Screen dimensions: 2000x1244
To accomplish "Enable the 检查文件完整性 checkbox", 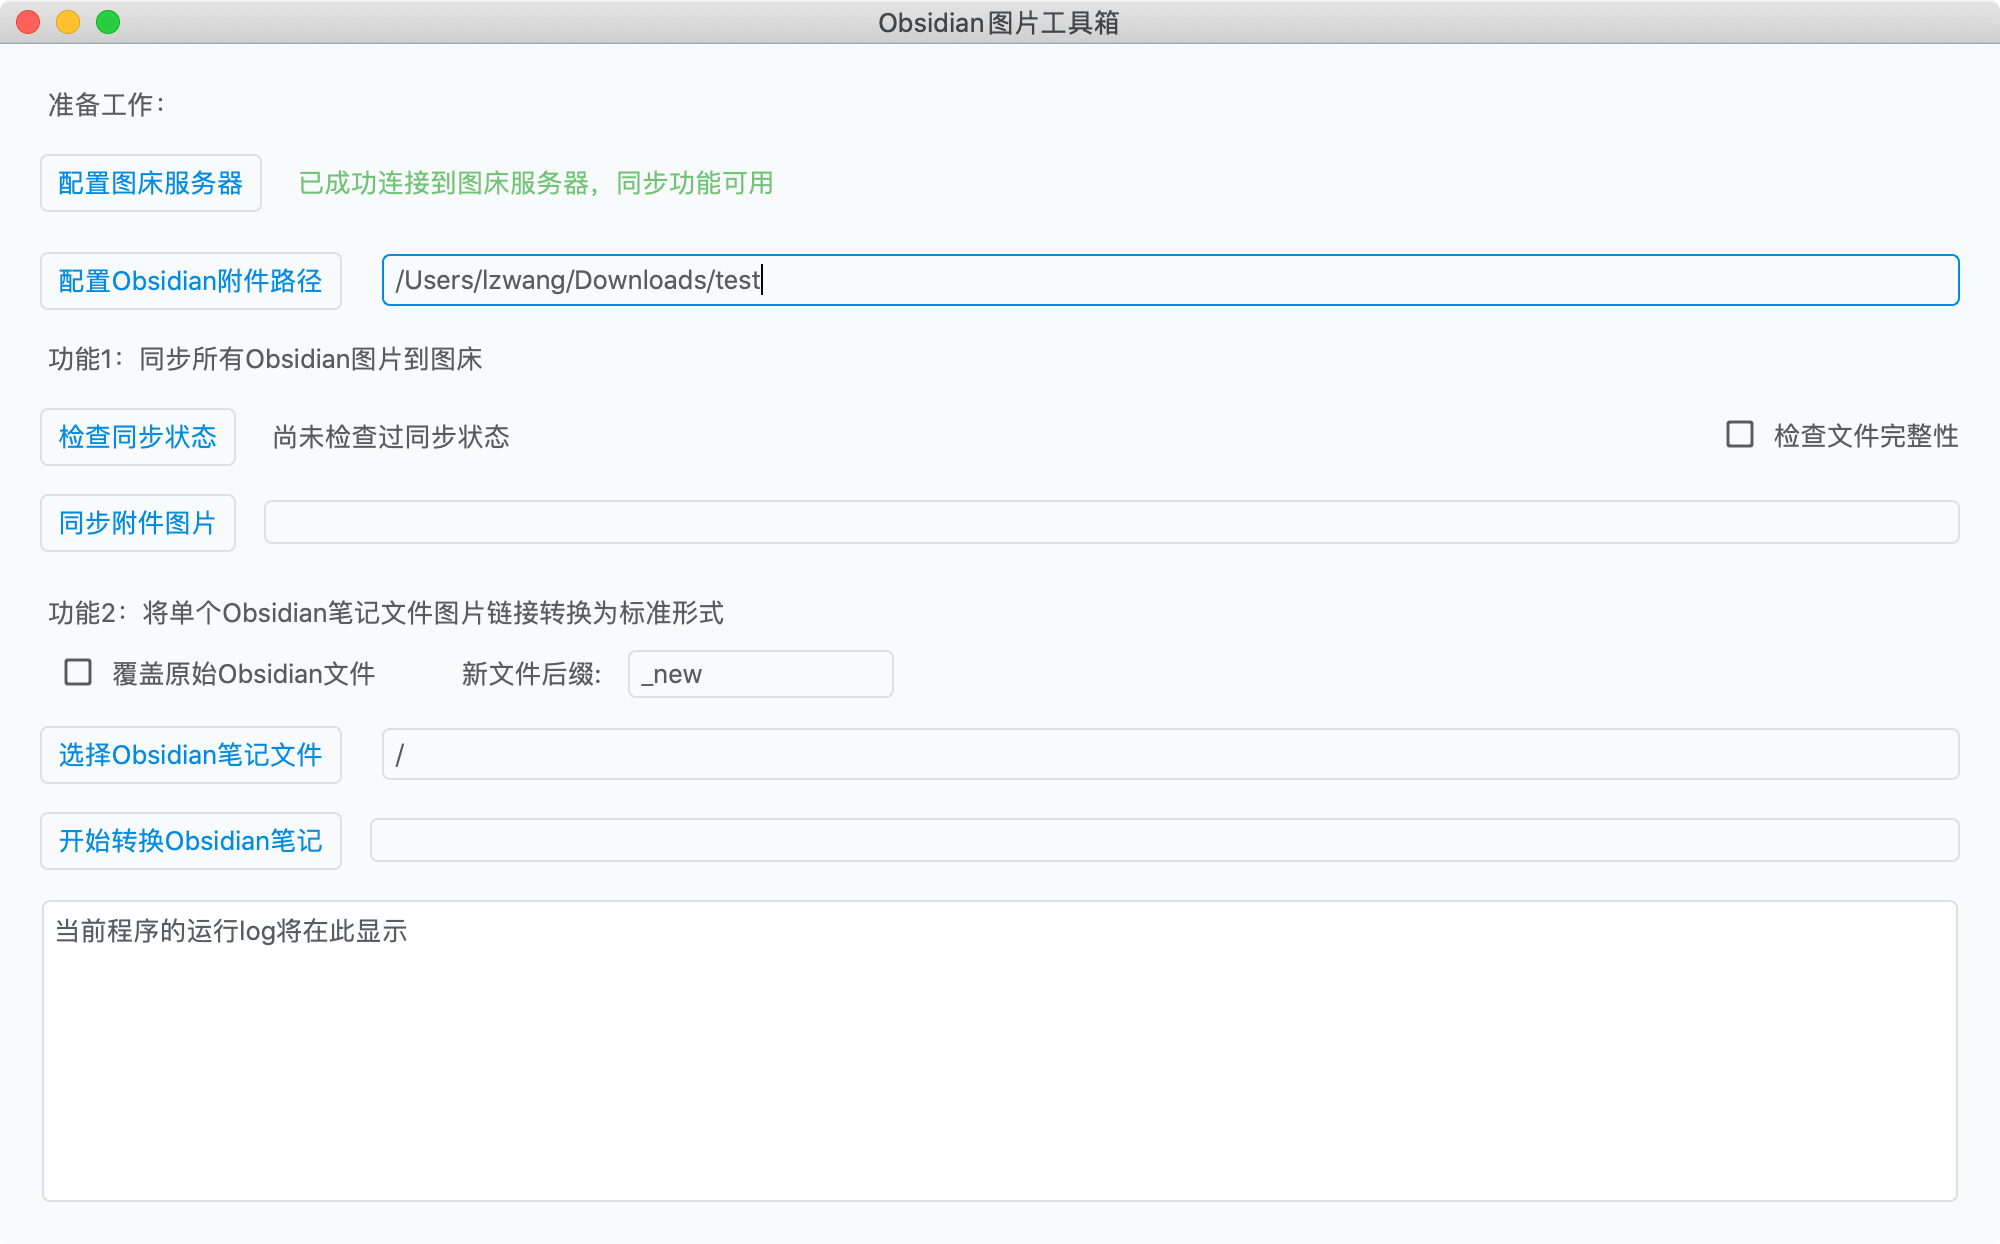I will click(x=1740, y=435).
